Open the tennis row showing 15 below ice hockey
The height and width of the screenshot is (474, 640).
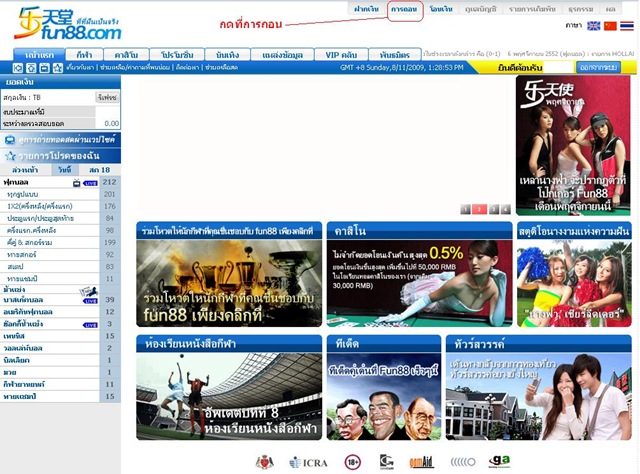[x=60, y=336]
